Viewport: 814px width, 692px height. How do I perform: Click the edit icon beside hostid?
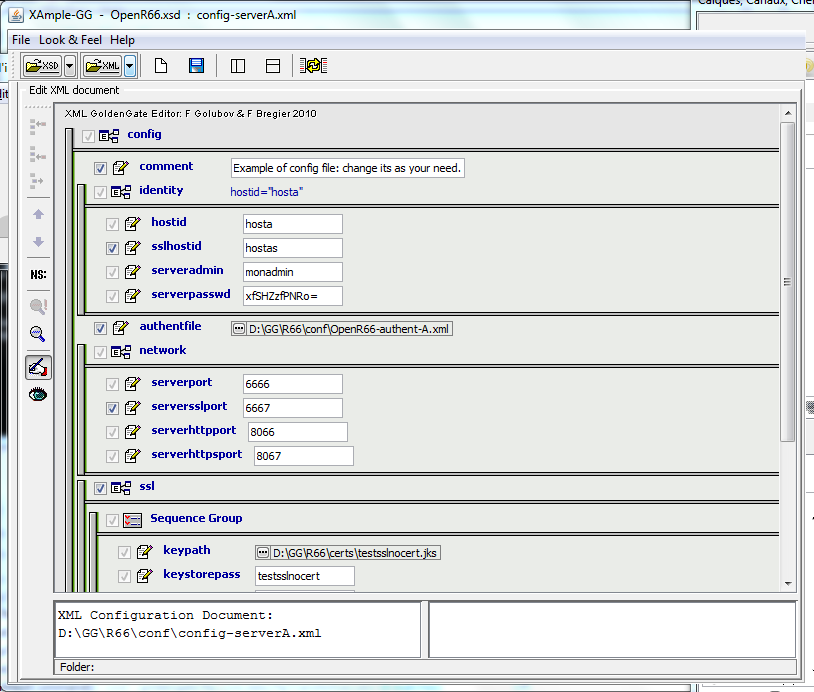(133, 223)
